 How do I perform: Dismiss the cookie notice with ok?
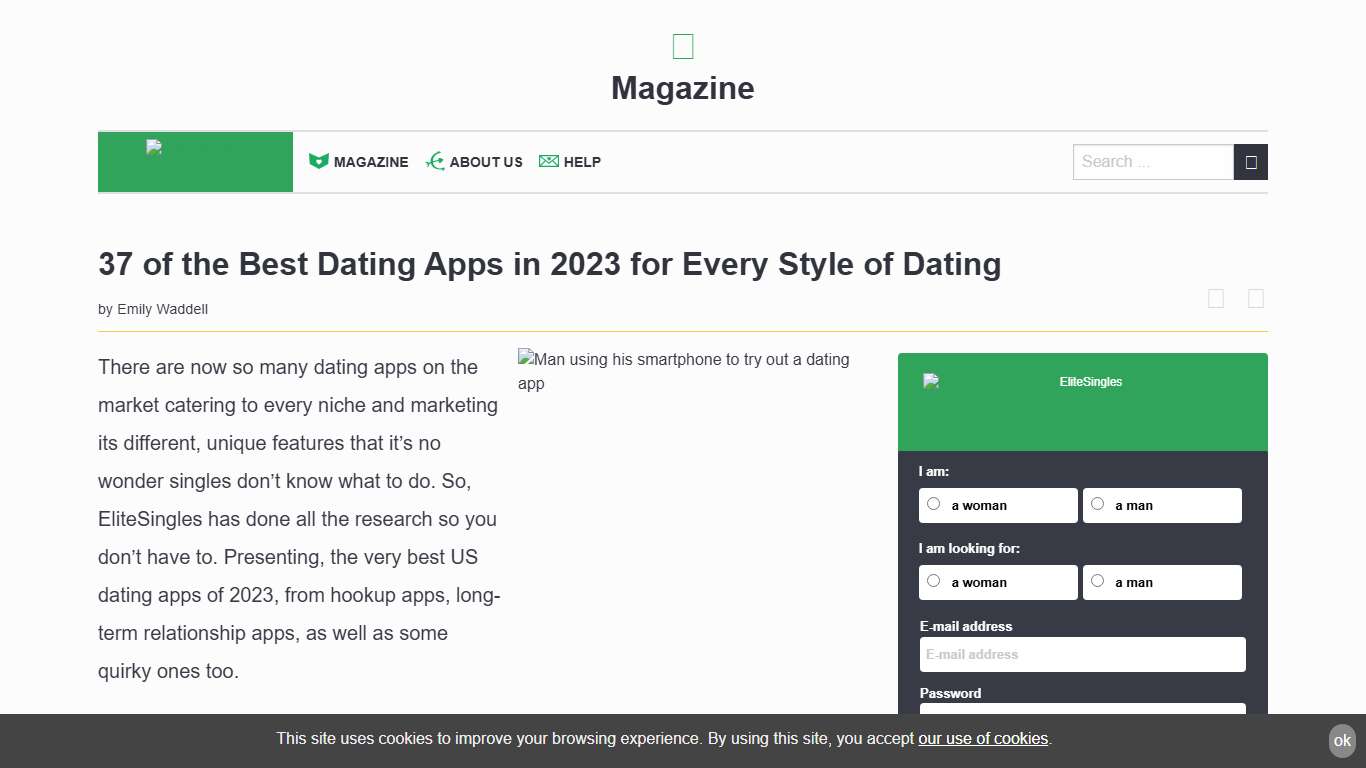[1341, 740]
